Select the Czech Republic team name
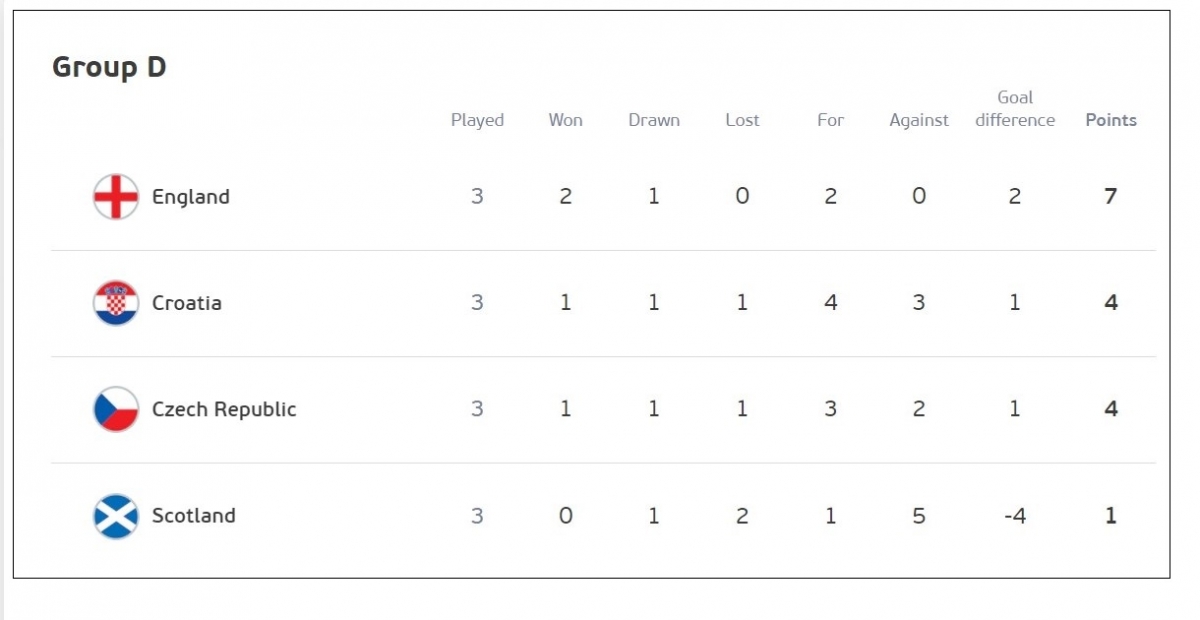The height and width of the screenshot is (620, 1200). click(x=224, y=410)
